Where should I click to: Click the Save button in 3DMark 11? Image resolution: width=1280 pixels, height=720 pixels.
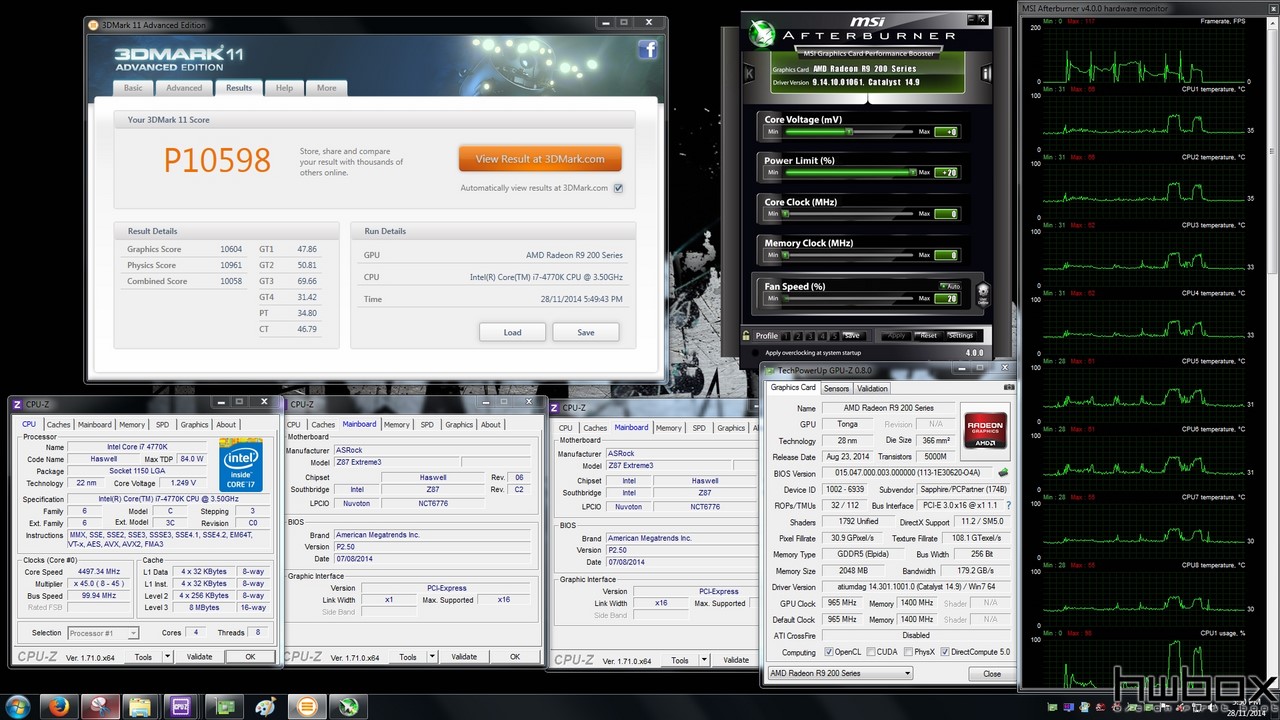586,332
